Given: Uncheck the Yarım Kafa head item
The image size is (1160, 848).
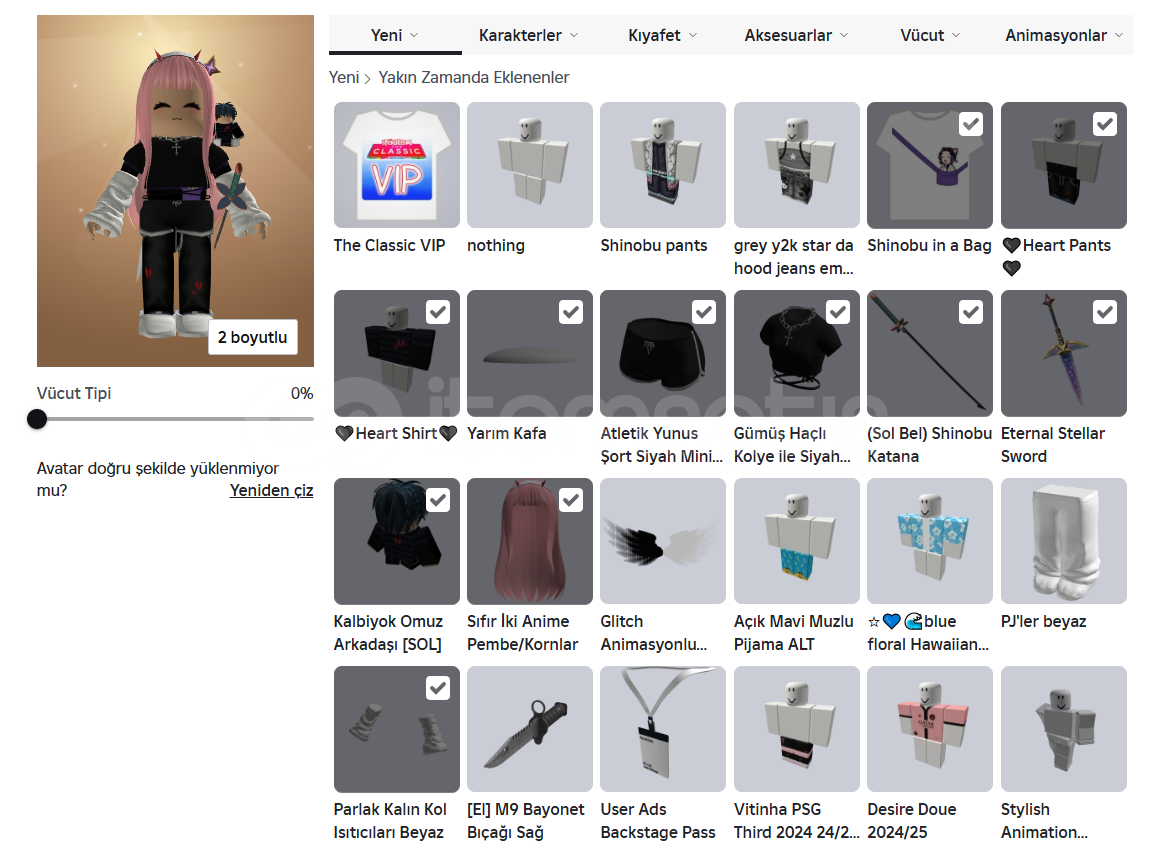Looking at the screenshot, I should pyautogui.click(x=570, y=312).
